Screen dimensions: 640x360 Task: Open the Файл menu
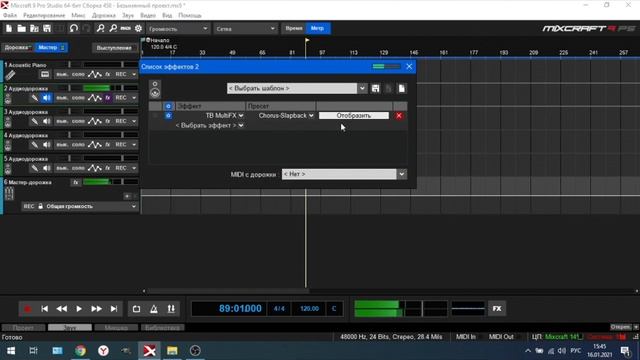click(10, 16)
